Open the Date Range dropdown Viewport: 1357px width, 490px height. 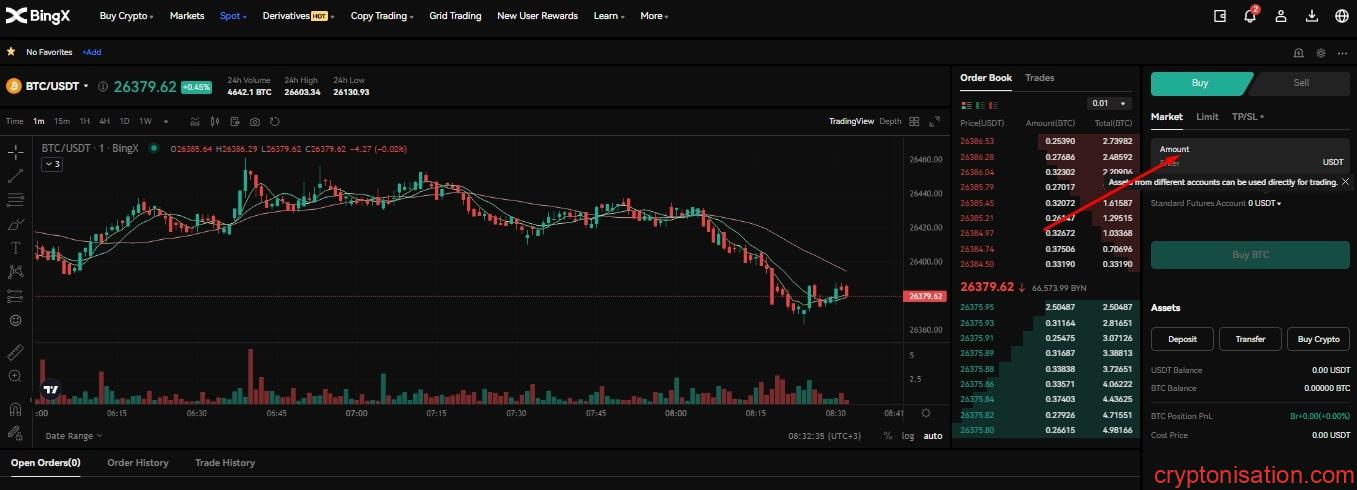click(x=73, y=436)
